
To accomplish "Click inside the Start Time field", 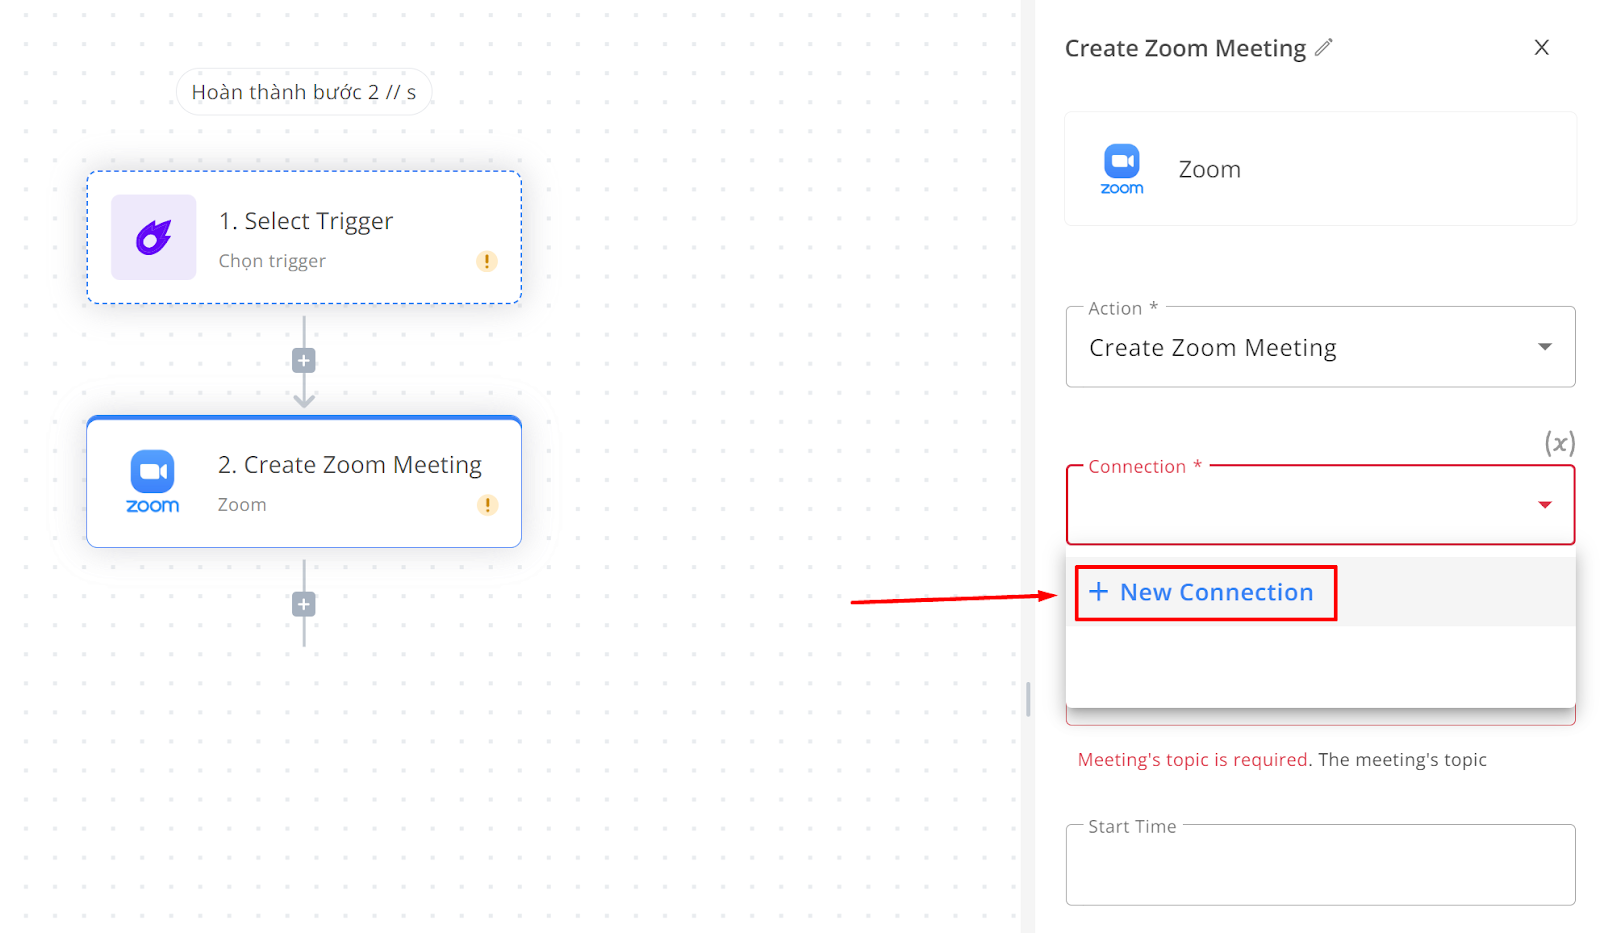I will click(1320, 865).
